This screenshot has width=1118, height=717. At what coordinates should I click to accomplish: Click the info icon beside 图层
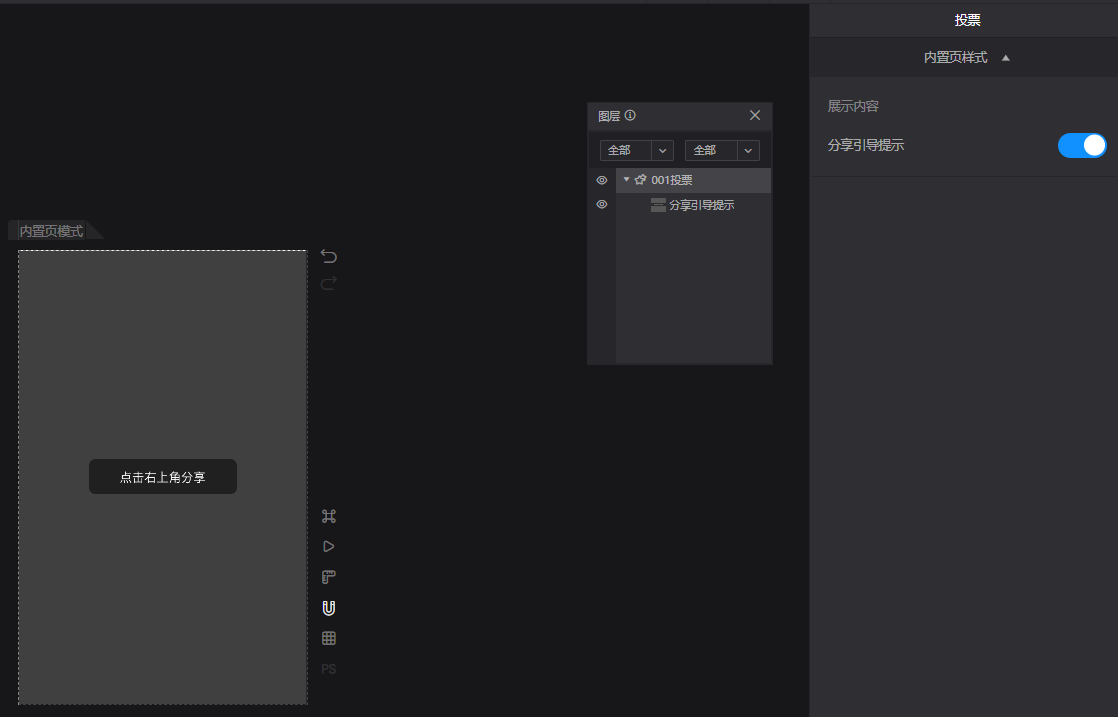tap(630, 115)
